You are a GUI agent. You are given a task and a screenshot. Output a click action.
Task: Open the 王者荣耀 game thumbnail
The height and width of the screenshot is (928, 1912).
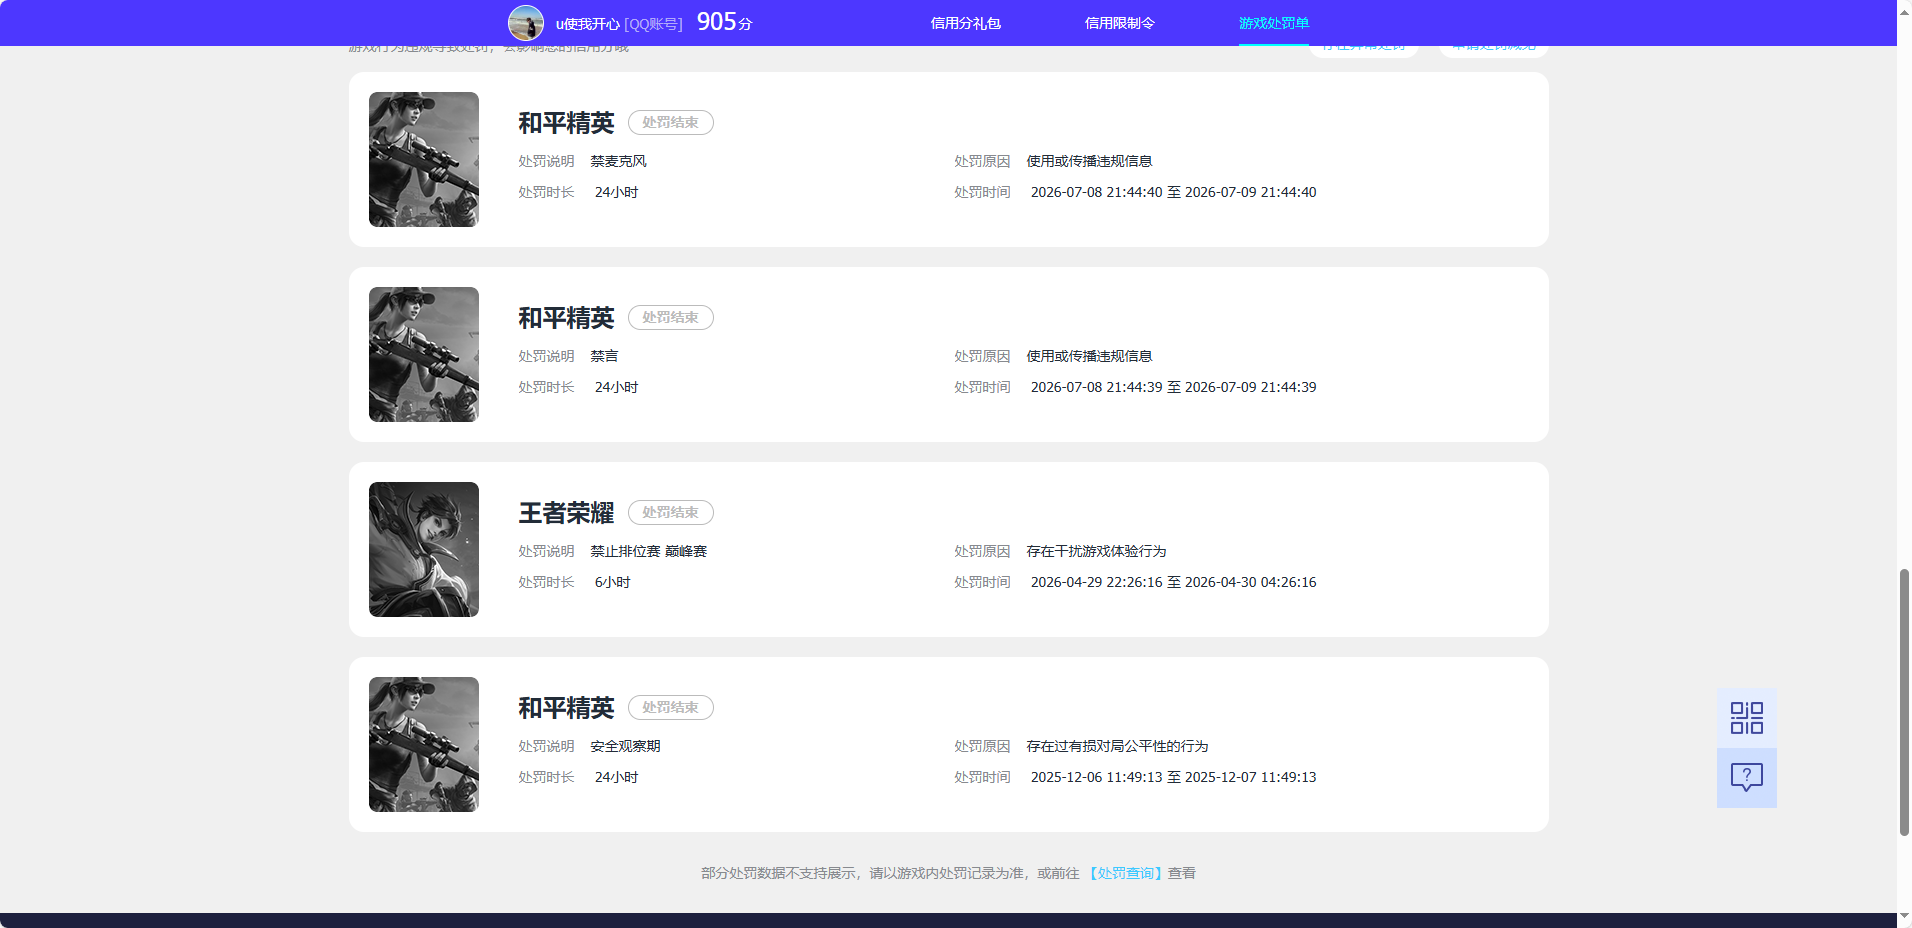(x=424, y=550)
